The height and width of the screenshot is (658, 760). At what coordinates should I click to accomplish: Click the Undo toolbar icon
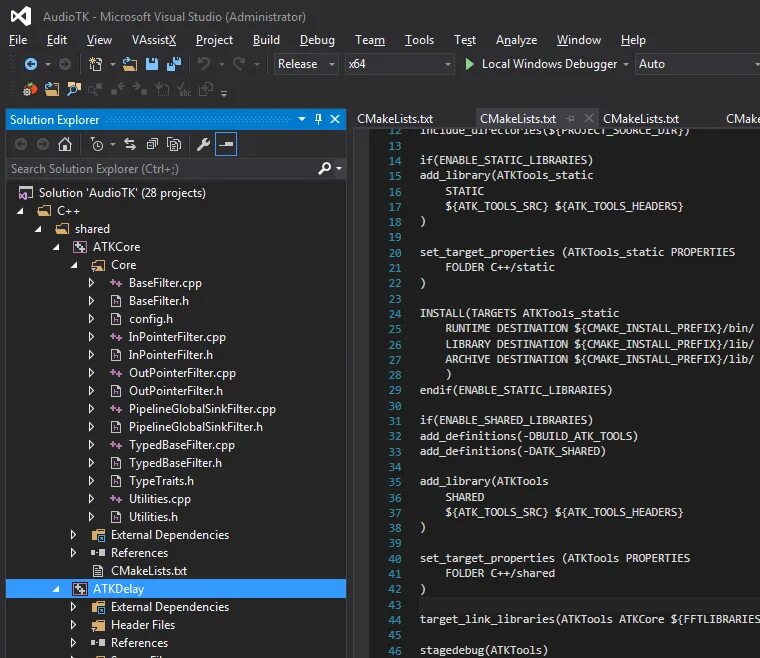coord(204,64)
